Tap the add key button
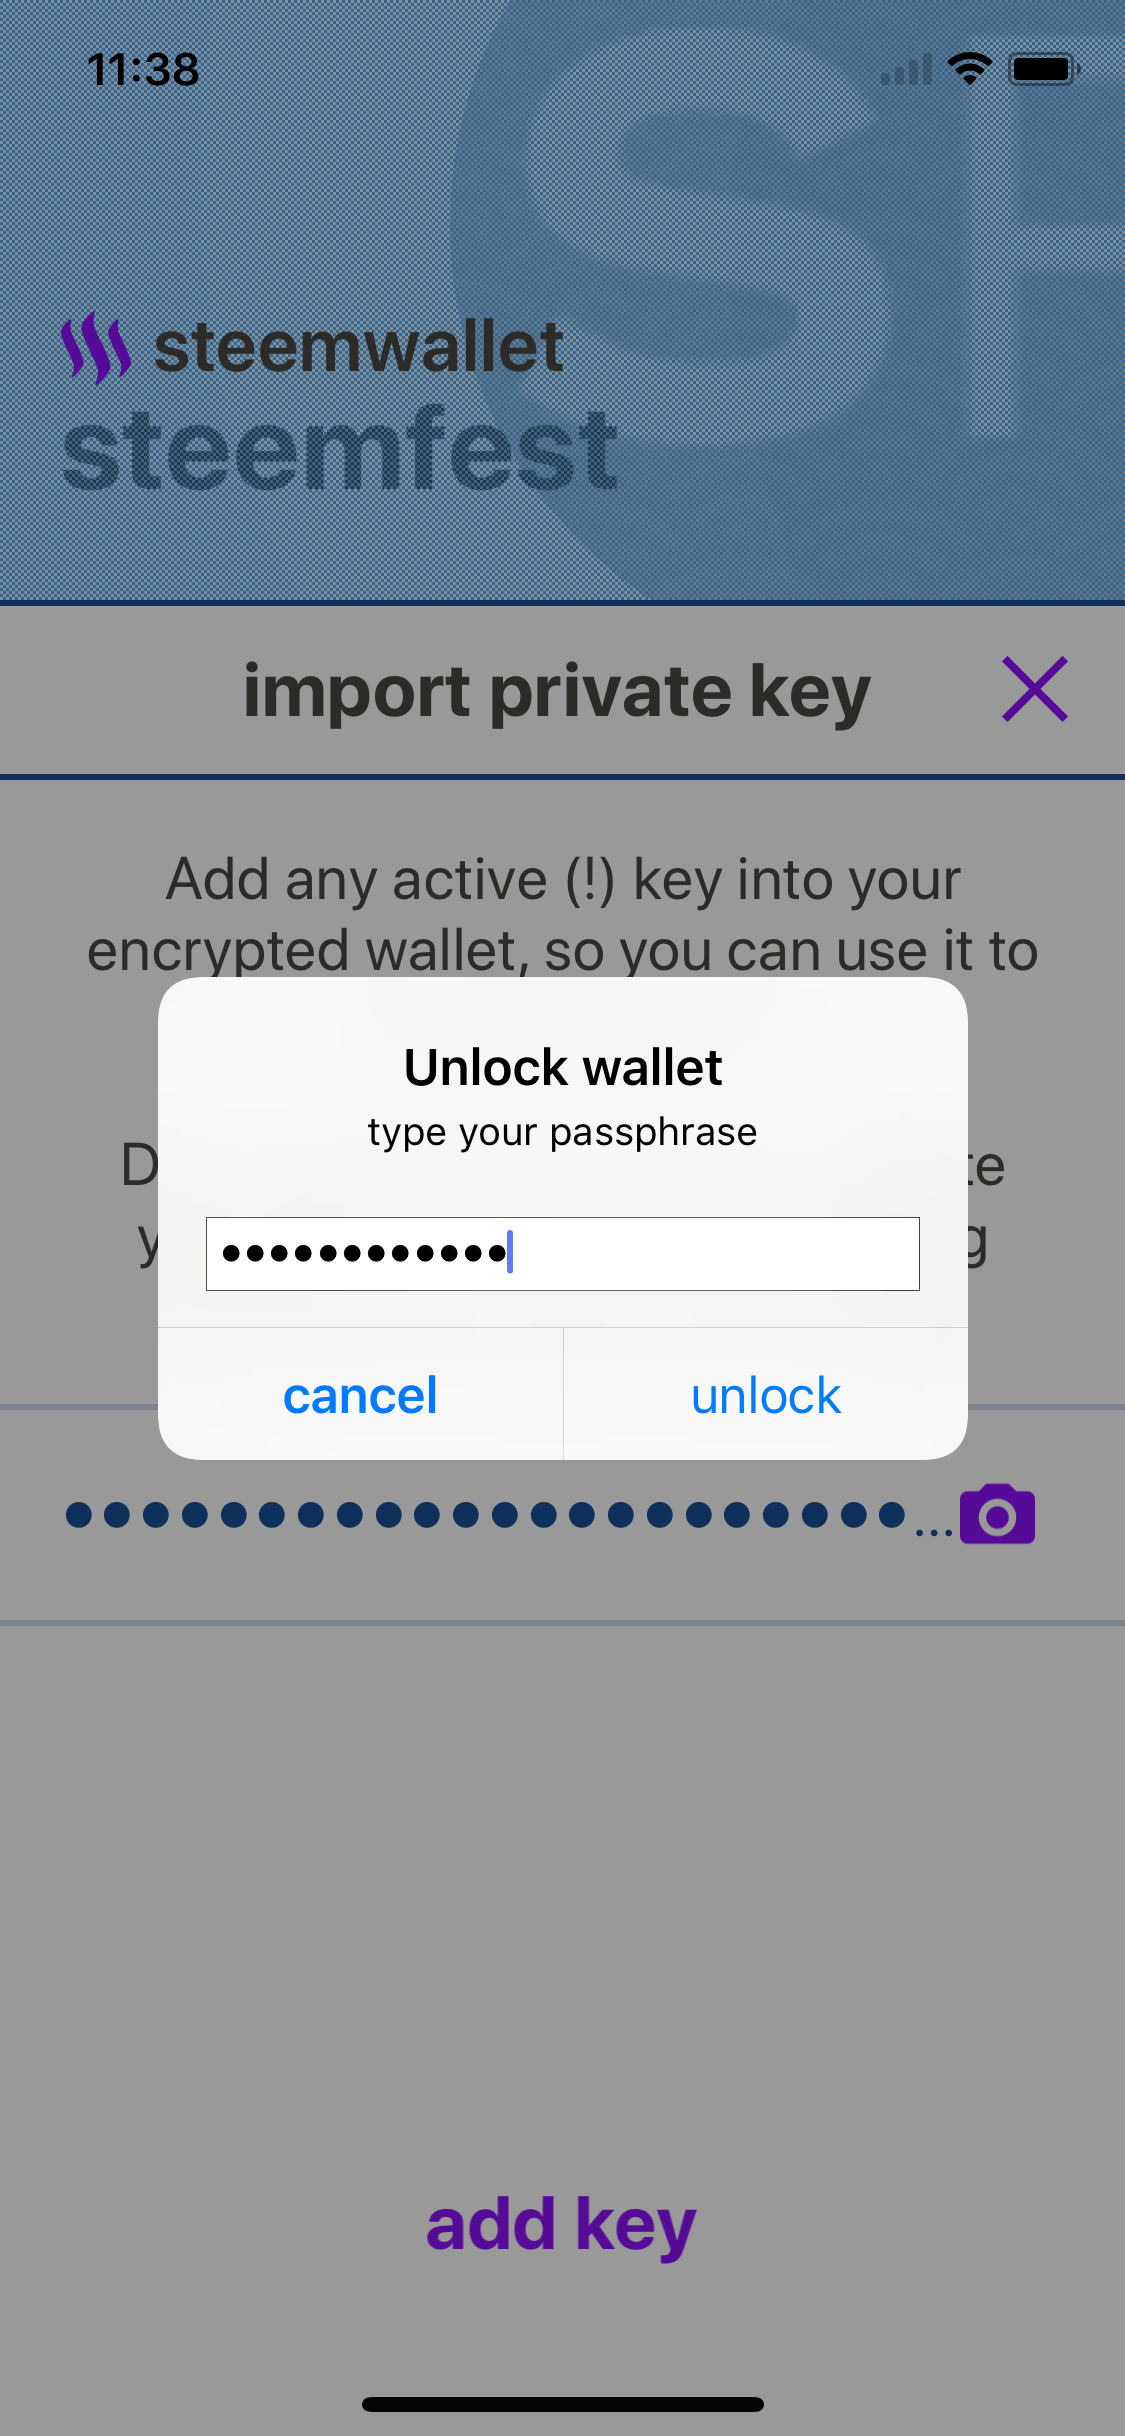Viewport: 1125px width, 2436px height. click(x=561, y=2224)
